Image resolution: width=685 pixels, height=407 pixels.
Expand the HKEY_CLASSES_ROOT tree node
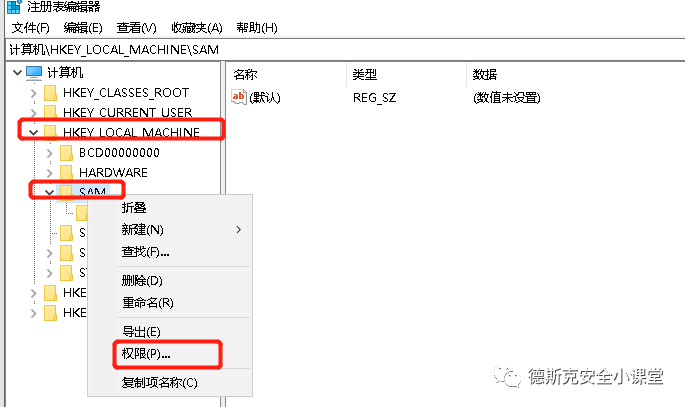[x=33, y=93]
